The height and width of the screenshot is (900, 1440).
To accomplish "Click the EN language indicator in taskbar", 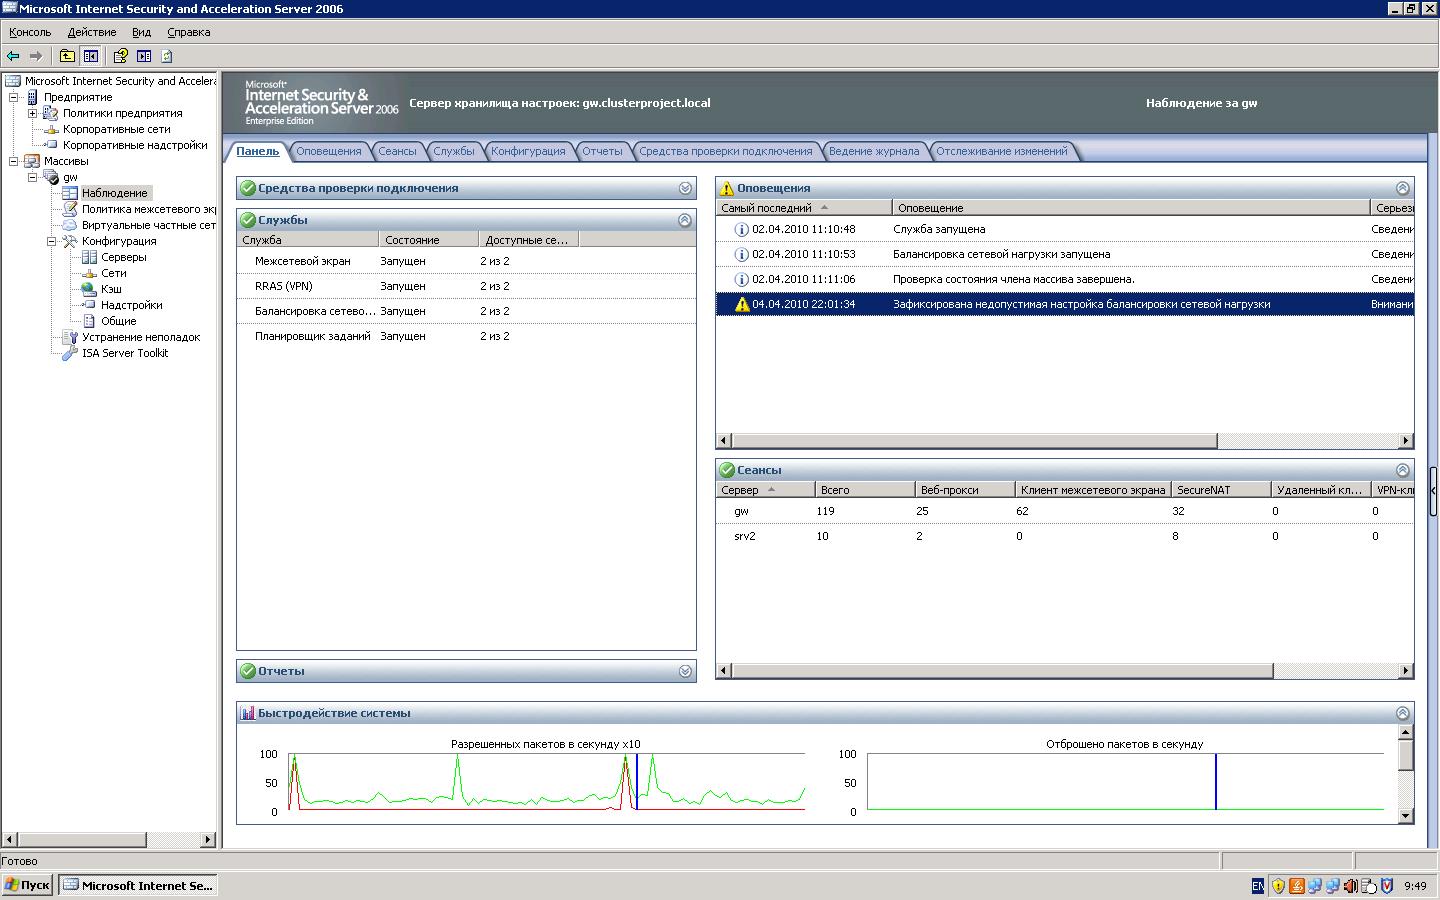I will pos(1257,886).
